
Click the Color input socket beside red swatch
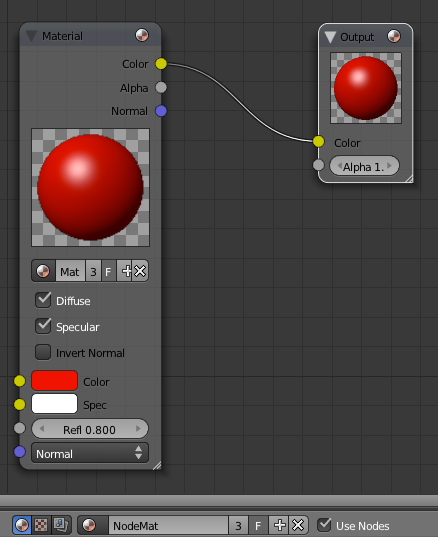(20, 381)
